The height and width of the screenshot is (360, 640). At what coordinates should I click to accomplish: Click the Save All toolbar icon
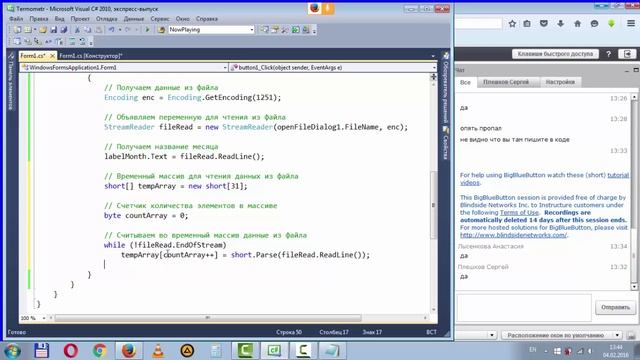click(x=64, y=30)
